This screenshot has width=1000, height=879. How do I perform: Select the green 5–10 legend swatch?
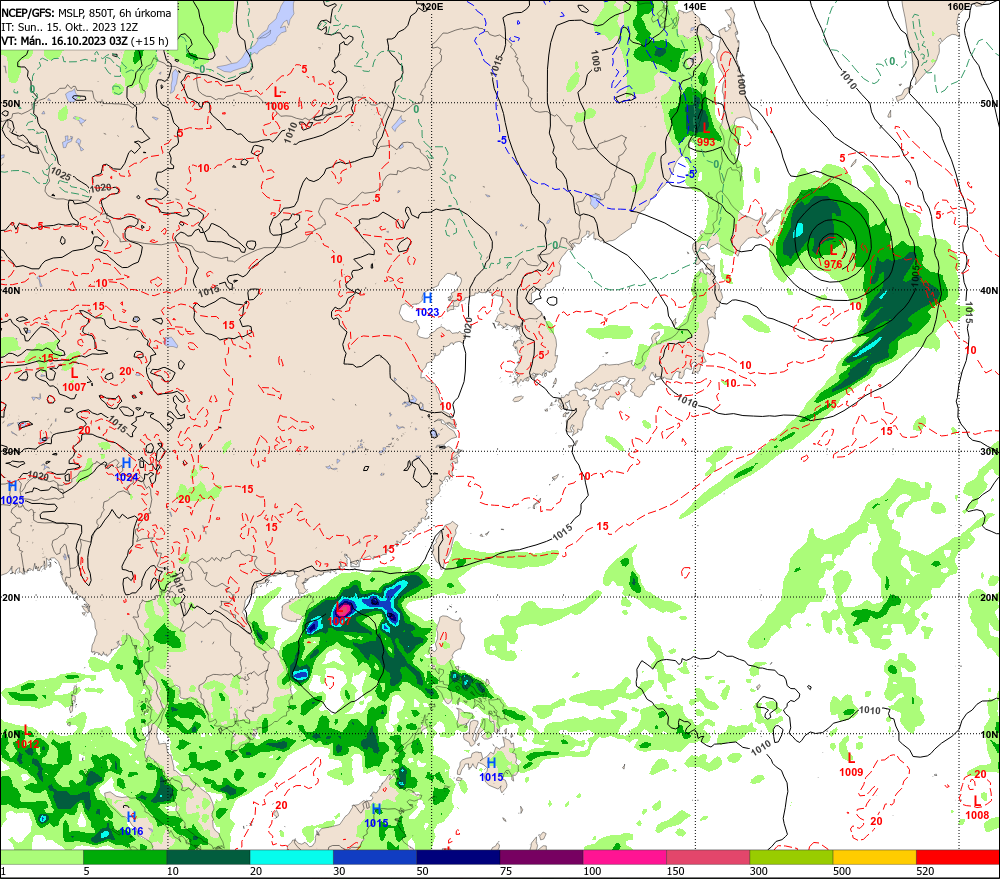[x=125, y=857]
